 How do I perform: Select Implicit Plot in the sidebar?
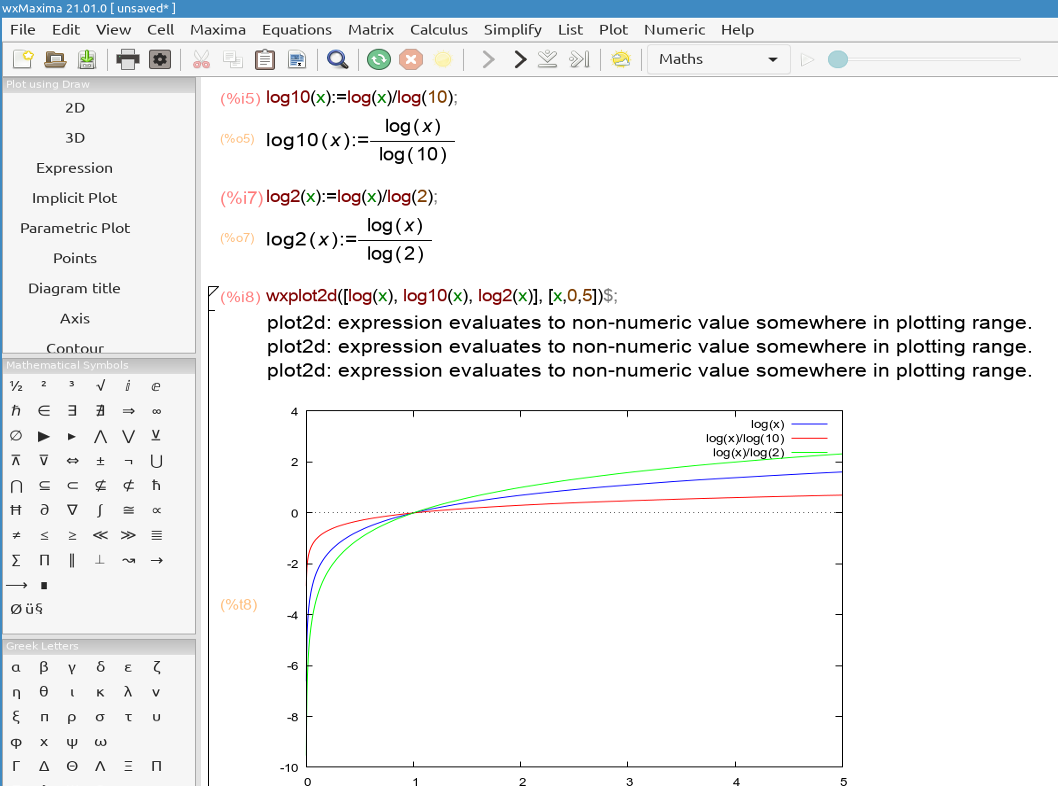point(74,198)
